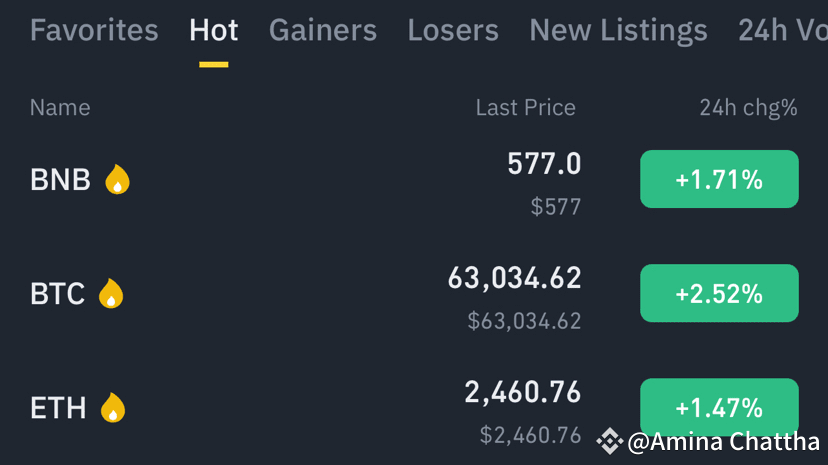The image size is (828, 465).
Task: Sort the list by the Name column
Action: (x=60, y=108)
